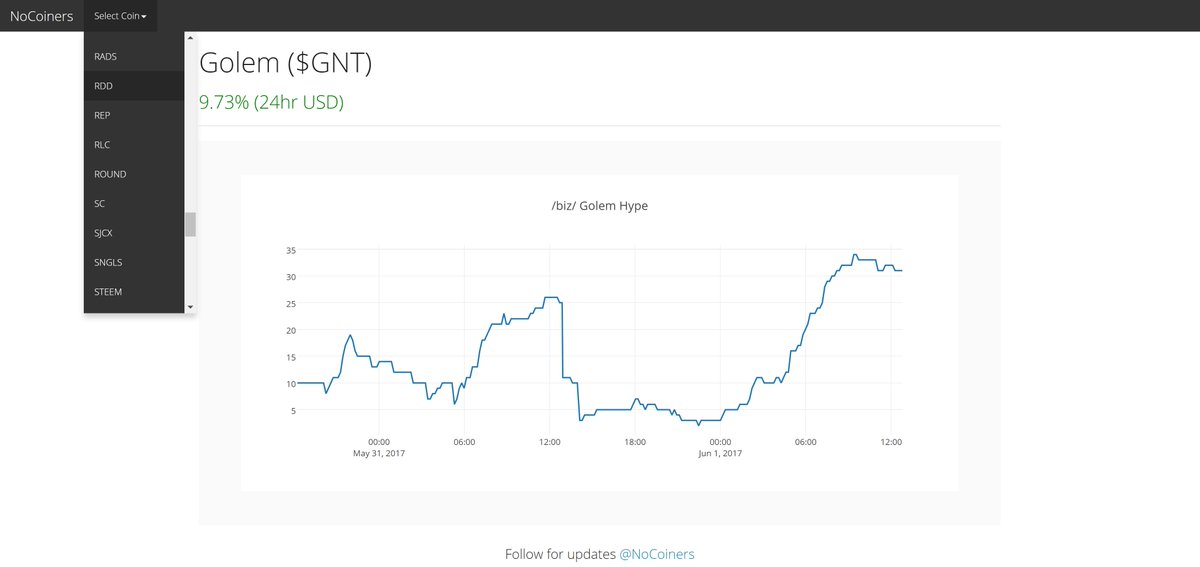The image size is (1200, 567).
Task: Click the dropdown scrollbar up arrow
Action: pos(190,37)
